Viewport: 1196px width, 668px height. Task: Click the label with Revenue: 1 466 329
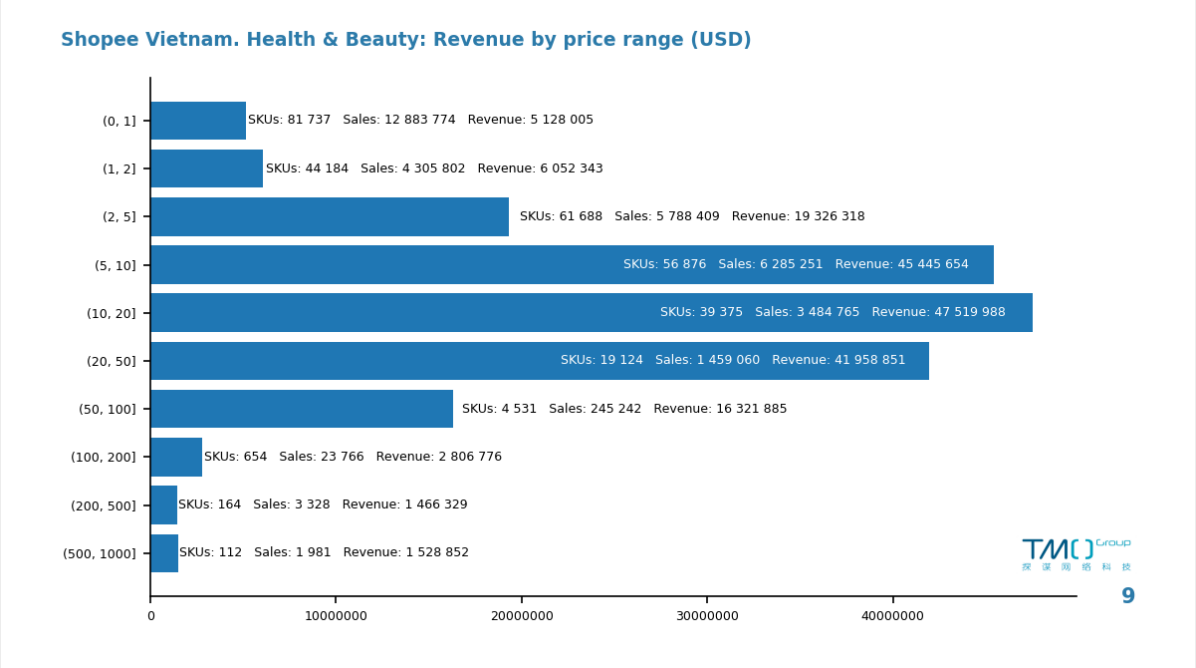pyautogui.click(x=323, y=504)
